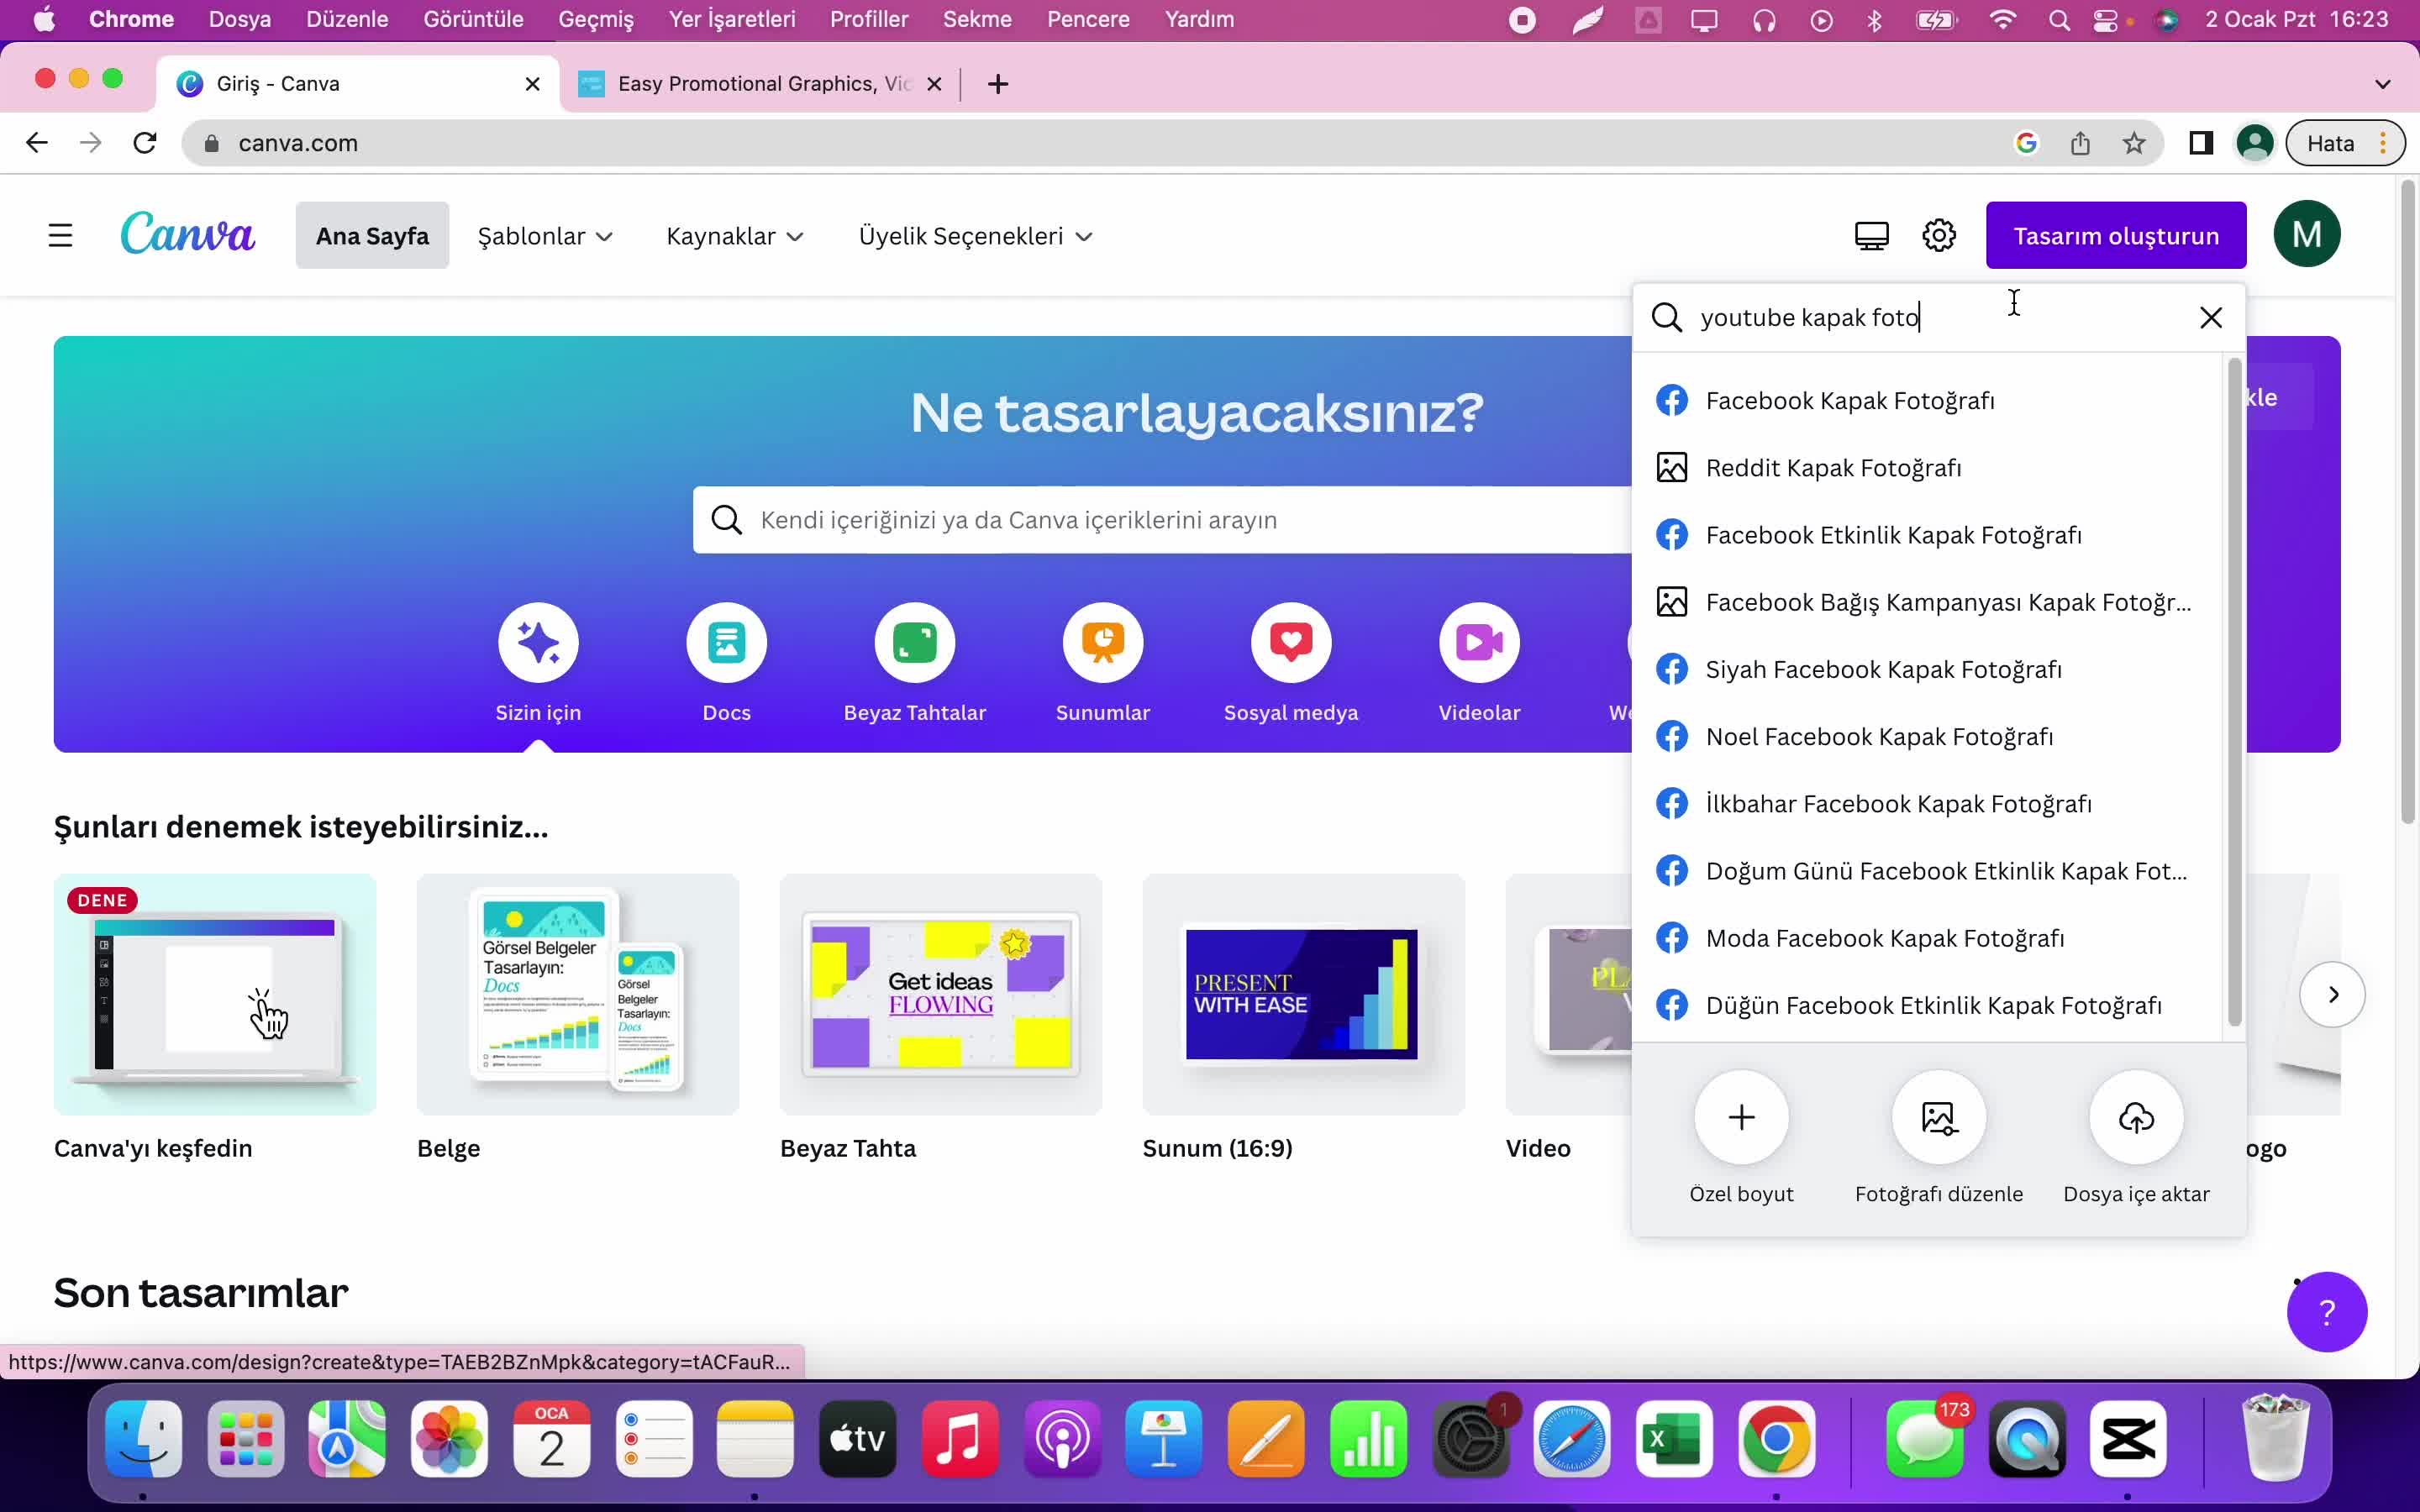Click the Fotoğrafı düzenle icon
The width and height of the screenshot is (2420, 1512).
coord(1939,1117)
